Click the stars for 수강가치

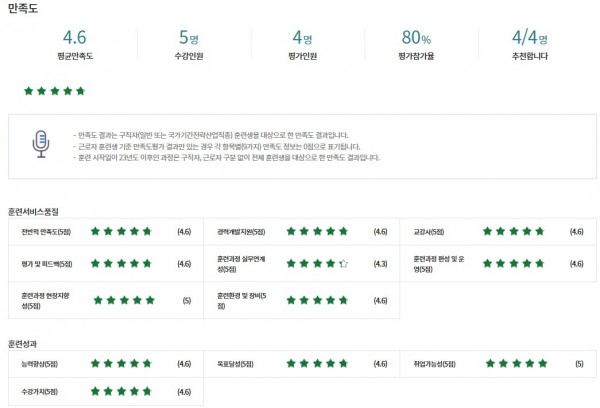[121, 391]
